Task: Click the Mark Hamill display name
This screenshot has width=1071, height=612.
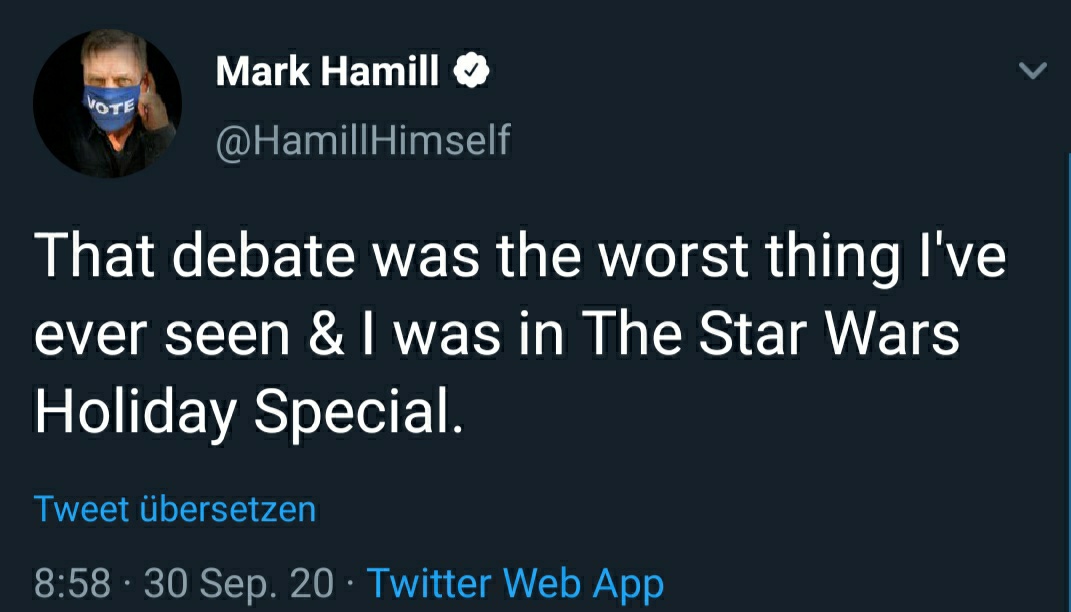Action: point(327,71)
